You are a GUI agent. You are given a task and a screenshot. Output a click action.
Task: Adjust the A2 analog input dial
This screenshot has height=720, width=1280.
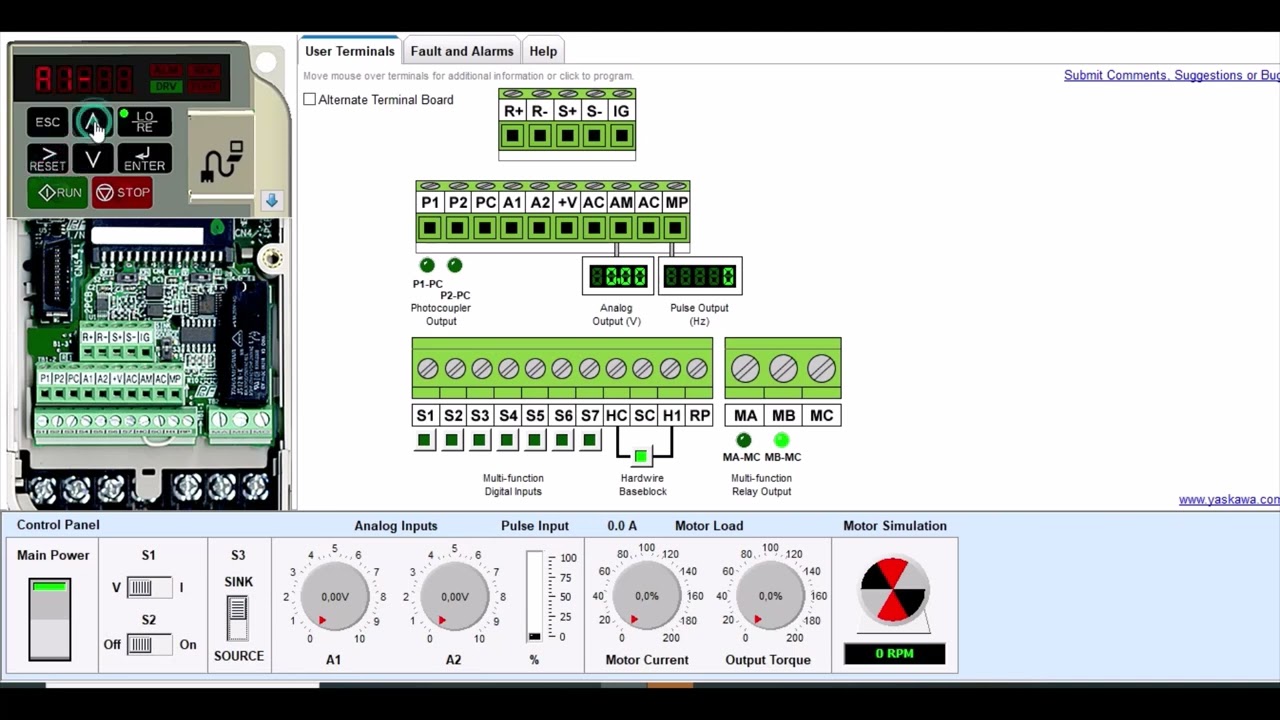pyautogui.click(x=455, y=597)
